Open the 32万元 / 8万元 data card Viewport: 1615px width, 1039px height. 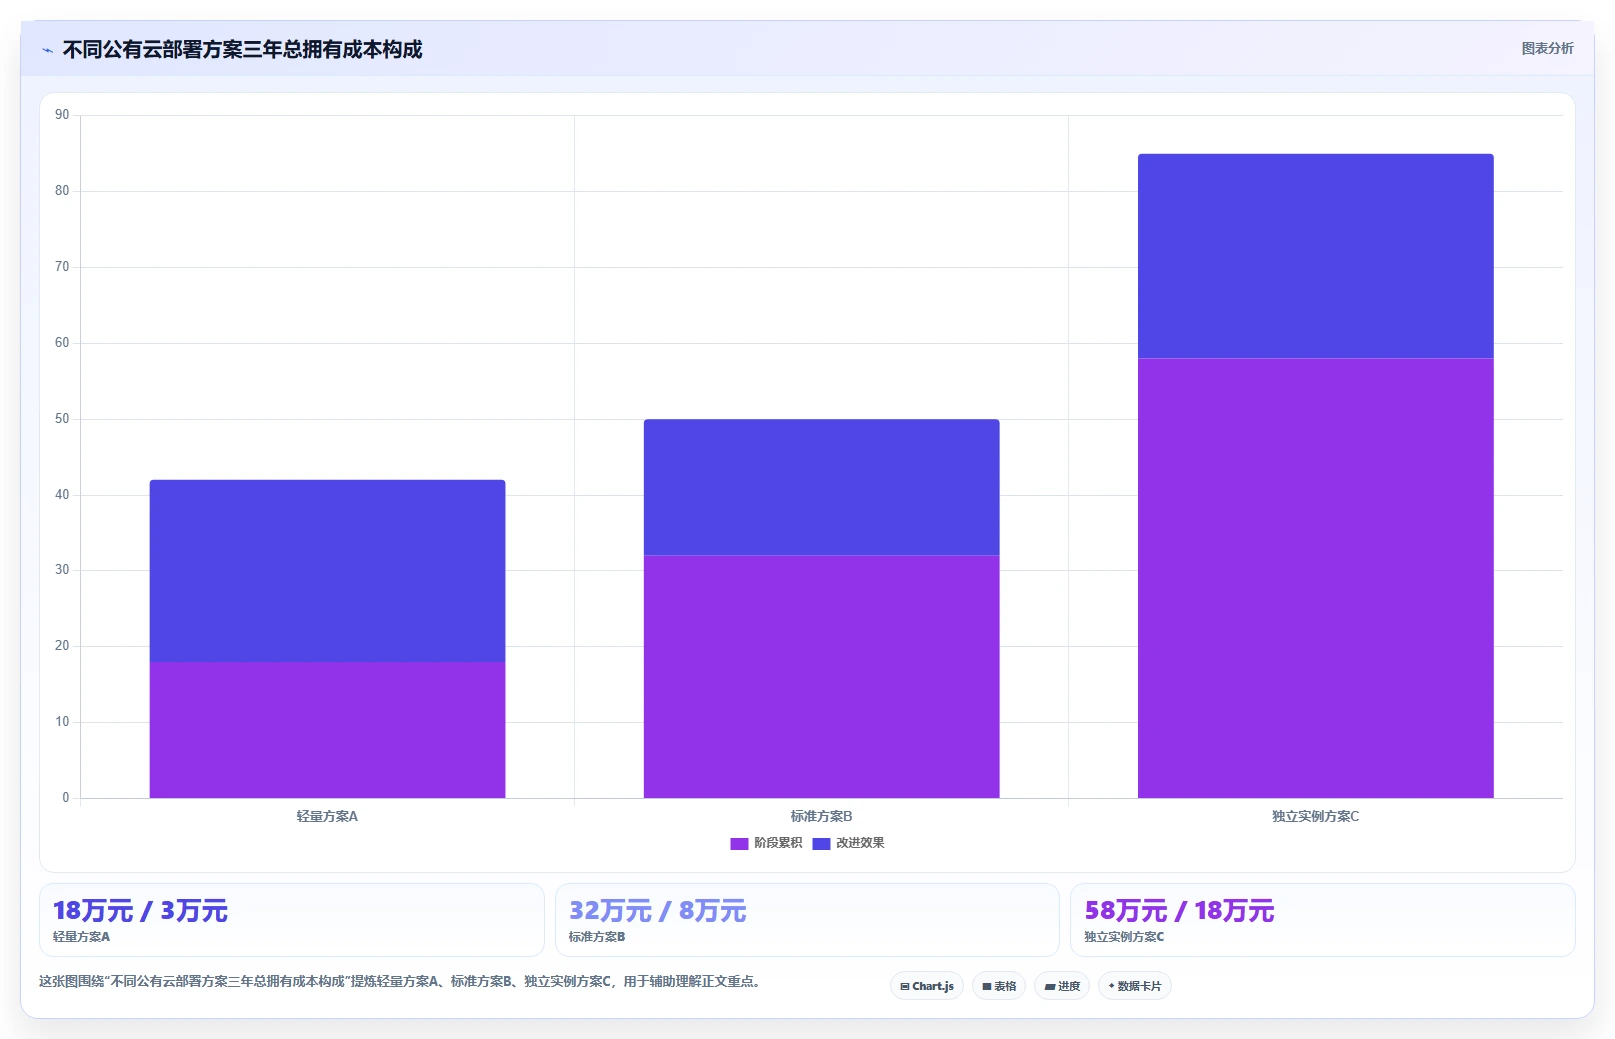point(807,920)
